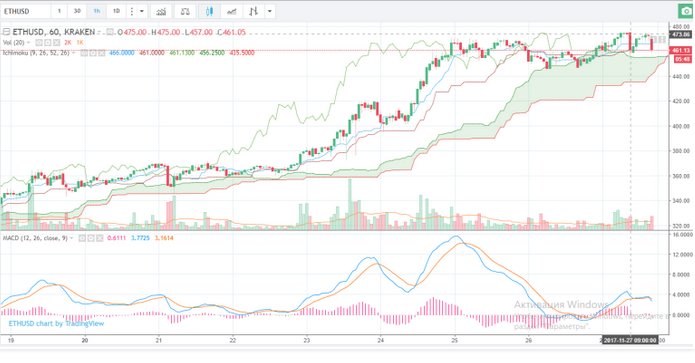Select the bars chart style icon

(x=254, y=12)
